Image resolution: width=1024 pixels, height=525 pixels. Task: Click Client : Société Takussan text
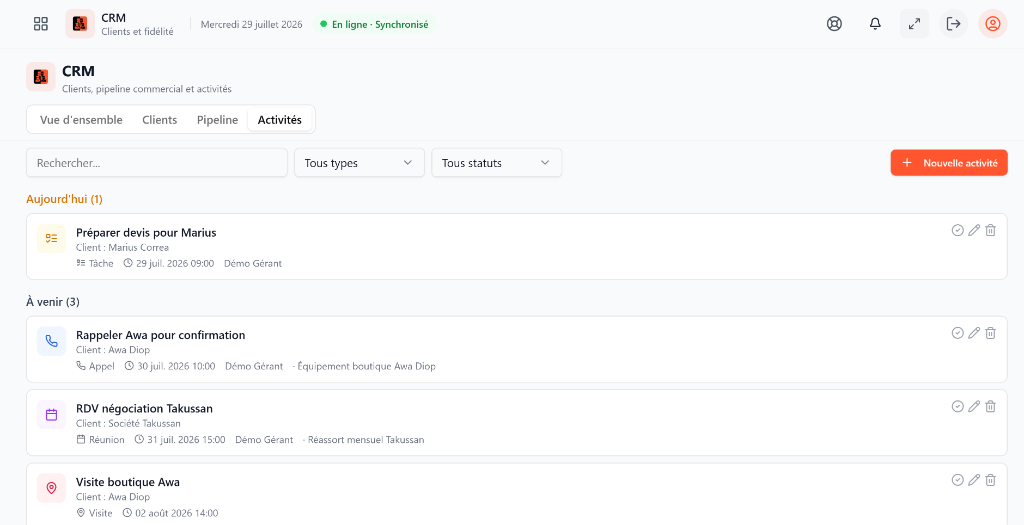coord(129,423)
